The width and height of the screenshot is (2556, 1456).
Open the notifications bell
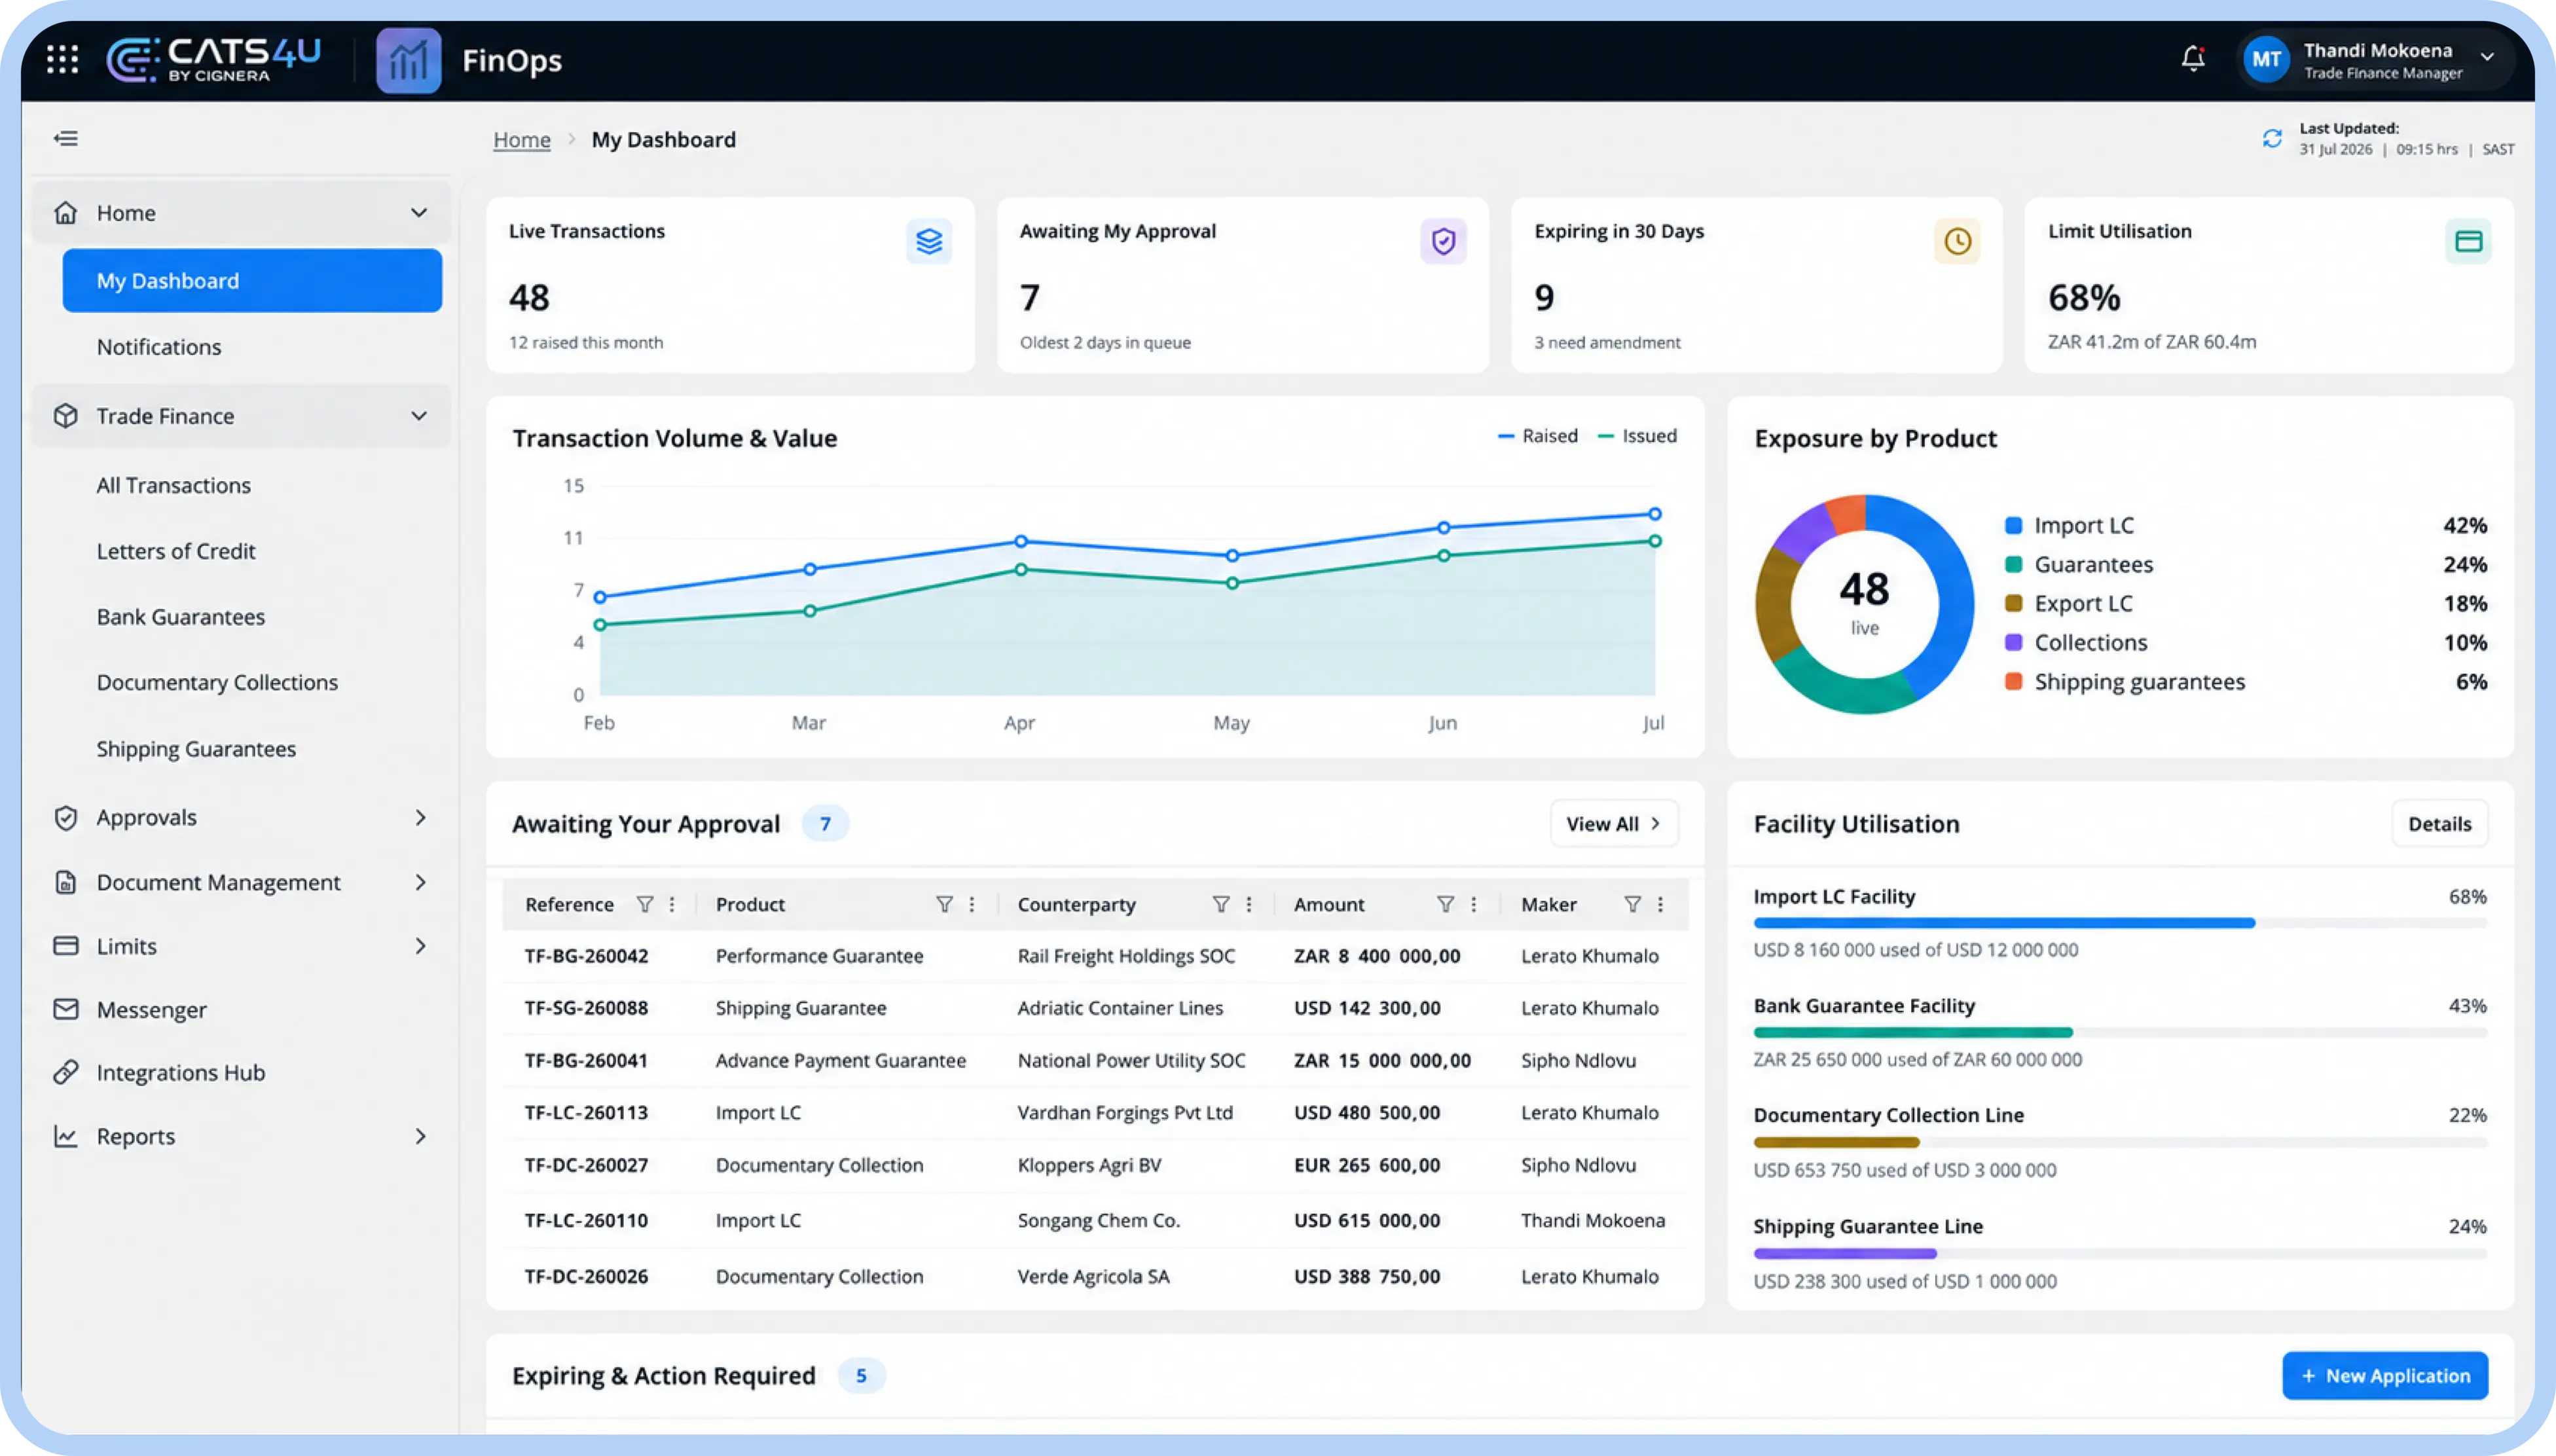click(x=2192, y=59)
